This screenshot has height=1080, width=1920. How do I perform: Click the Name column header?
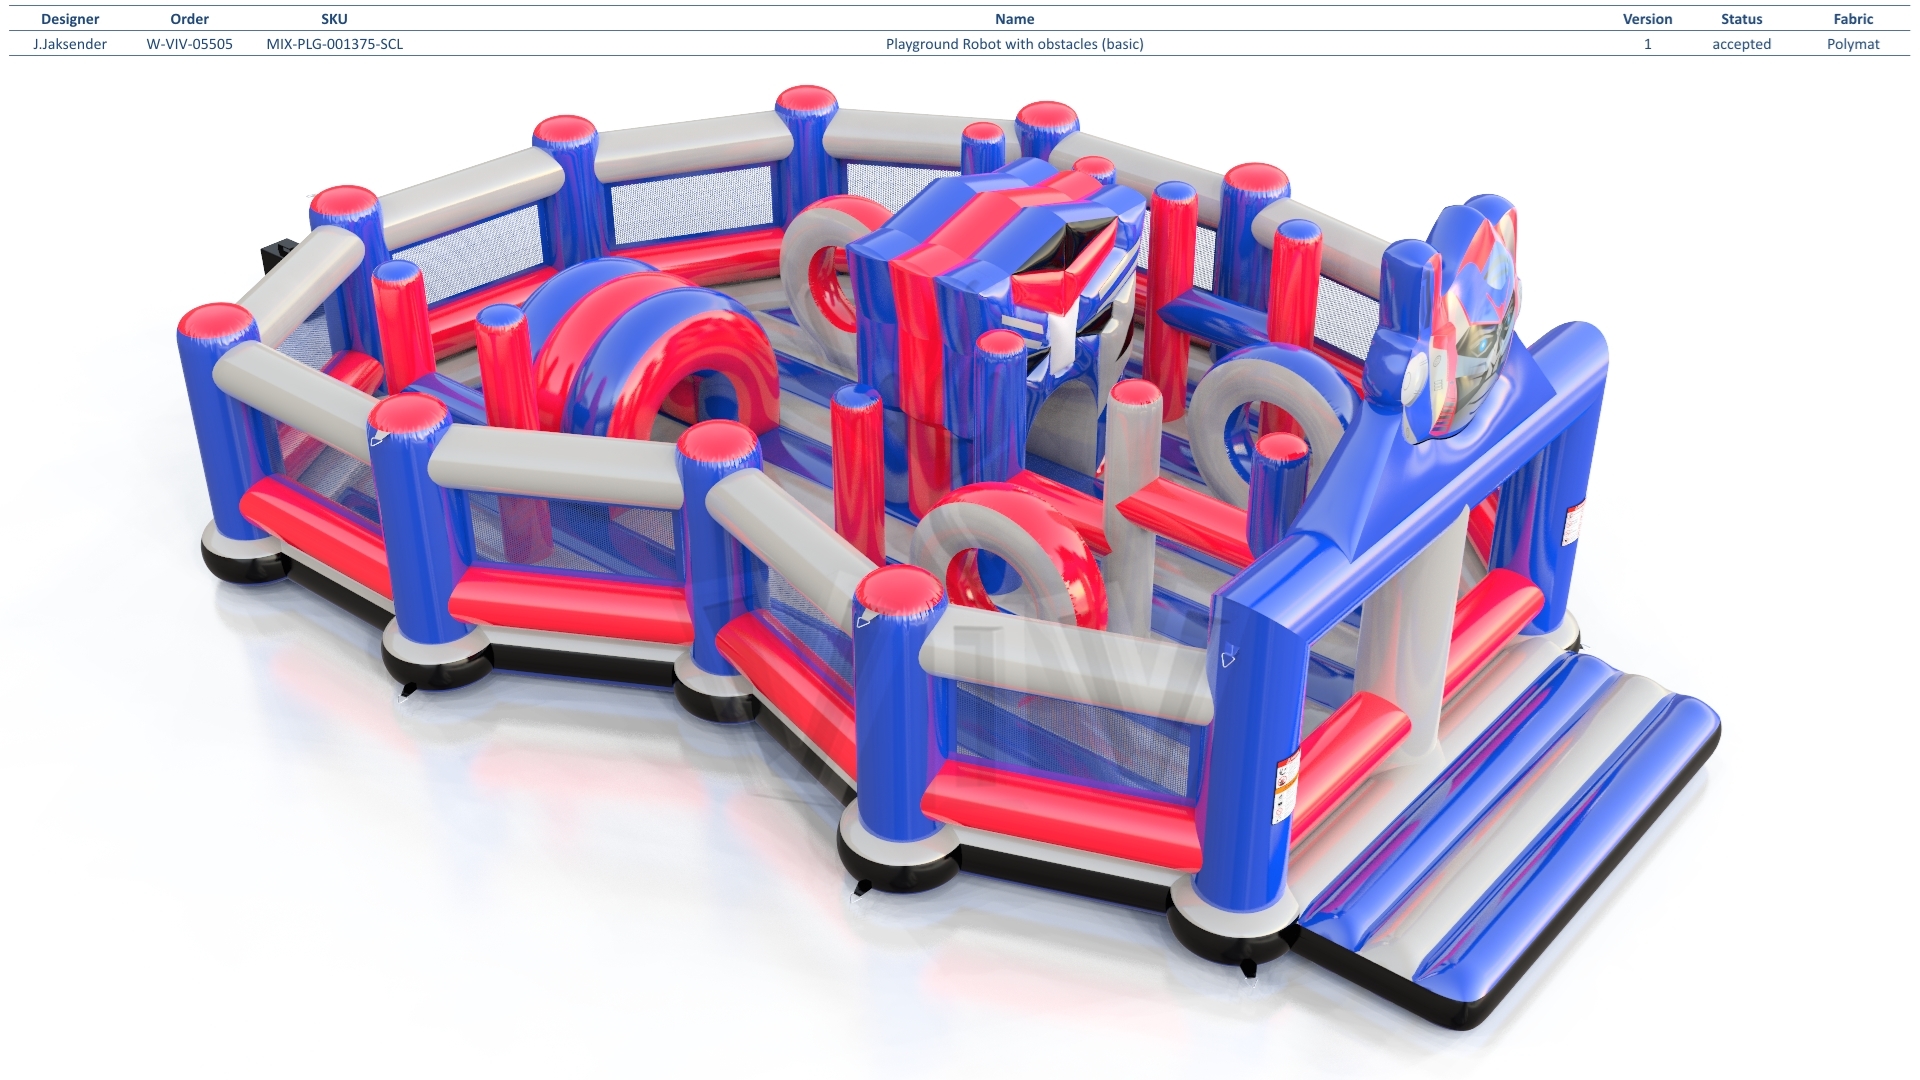[x=1014, y=19]
